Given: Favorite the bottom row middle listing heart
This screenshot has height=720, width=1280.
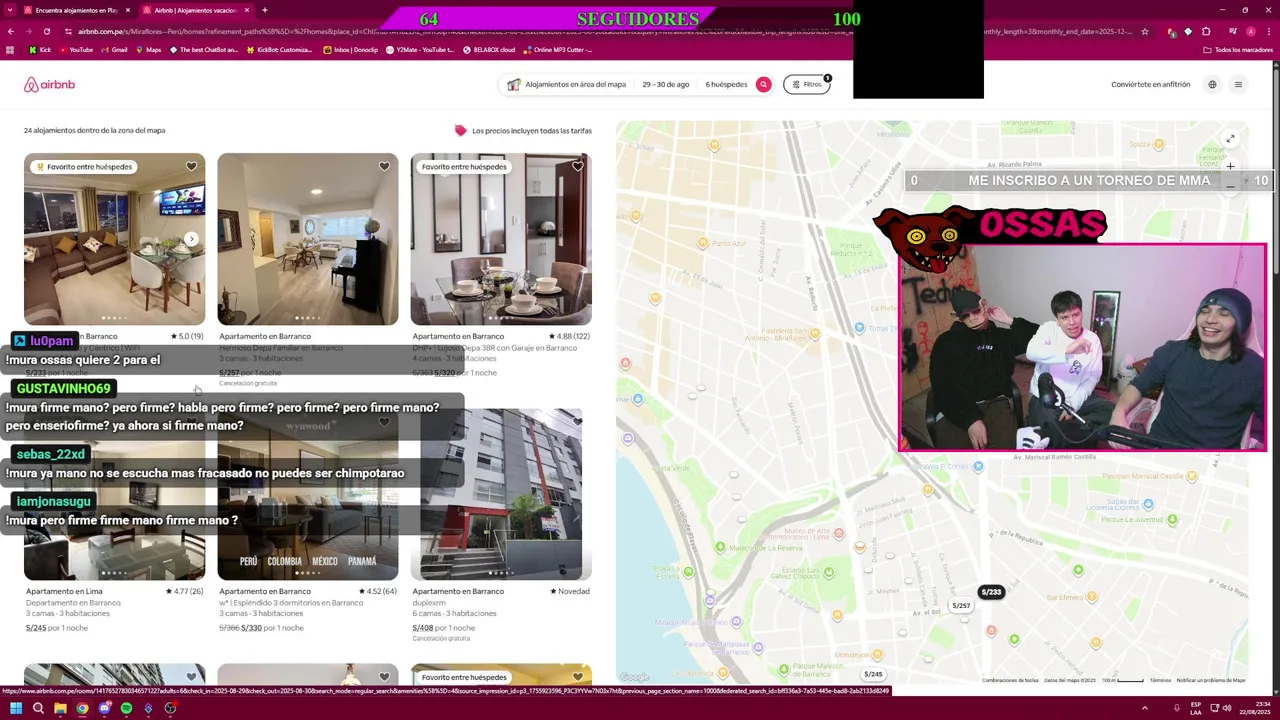Looking at the screenshot, I should pos(384,677).
